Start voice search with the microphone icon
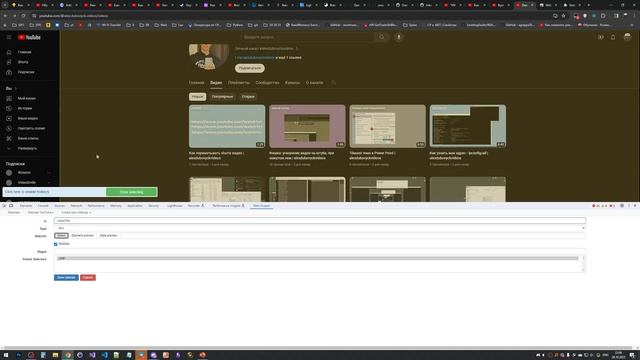 click(399, 37)
